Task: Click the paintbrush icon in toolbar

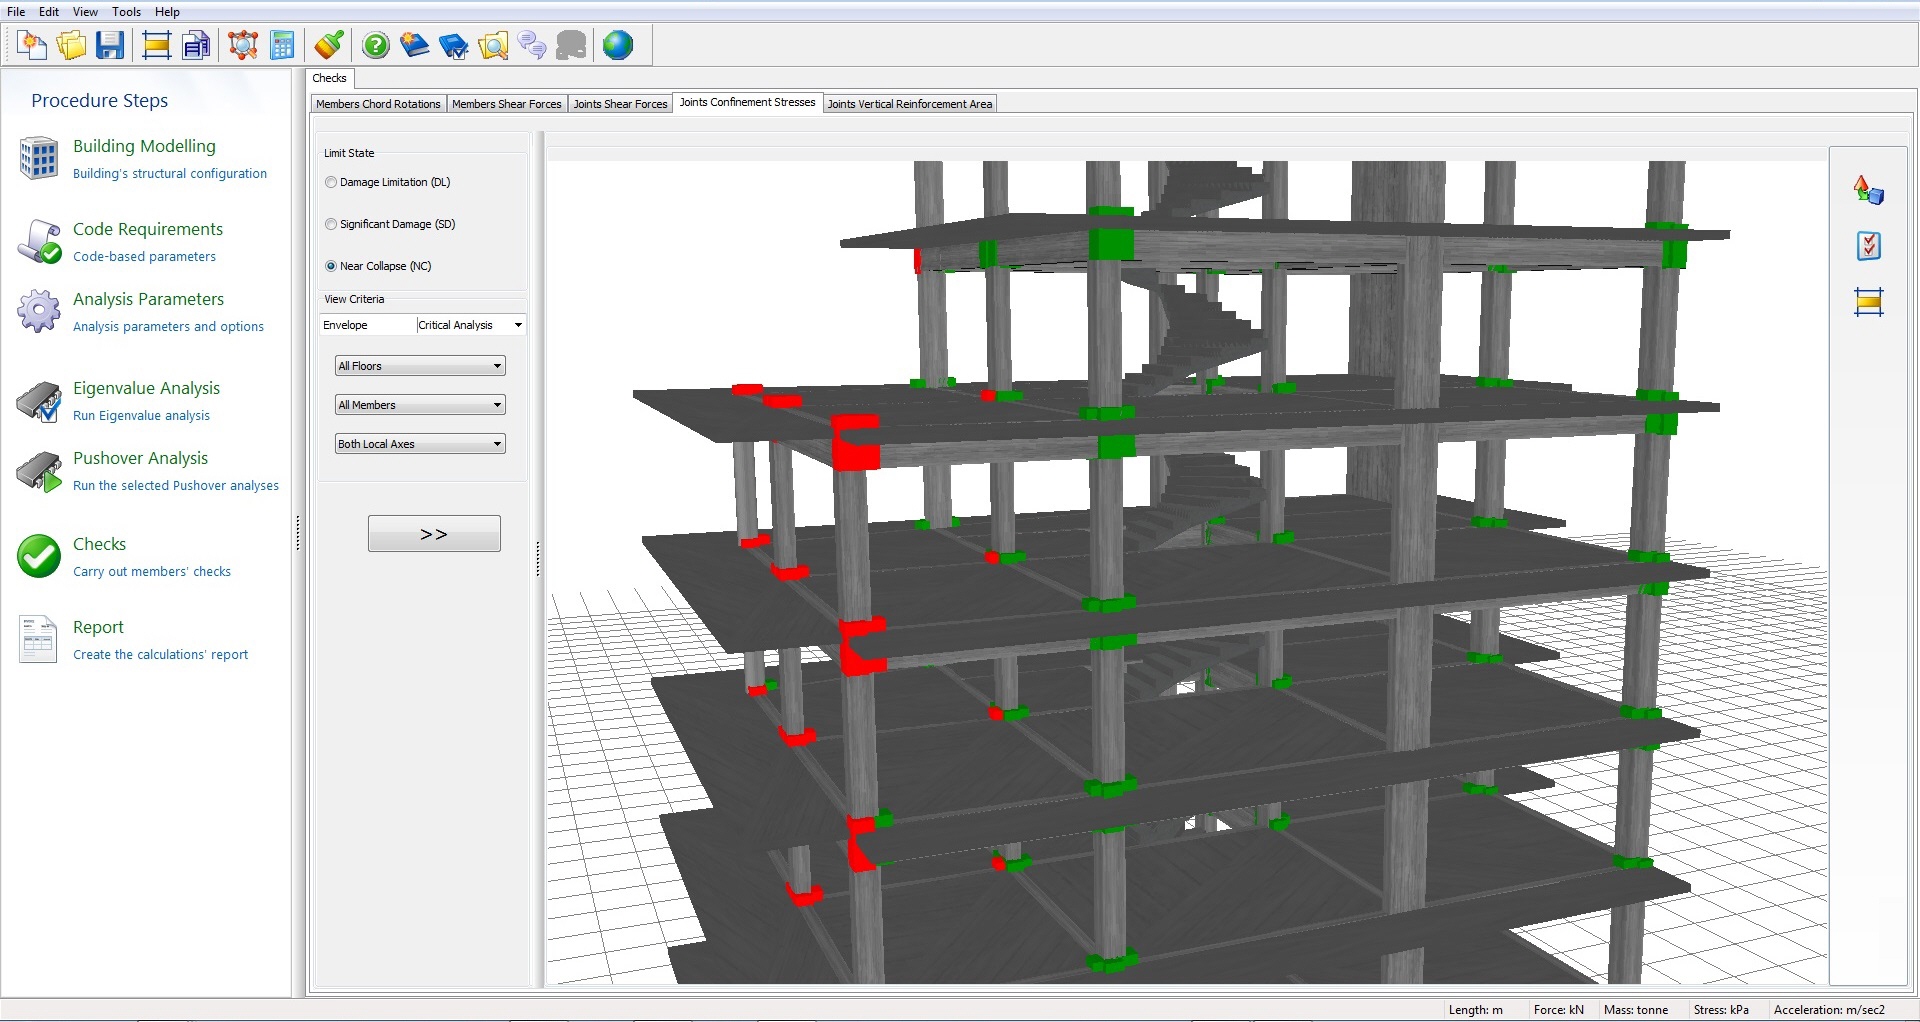Action: coord(329,45)
